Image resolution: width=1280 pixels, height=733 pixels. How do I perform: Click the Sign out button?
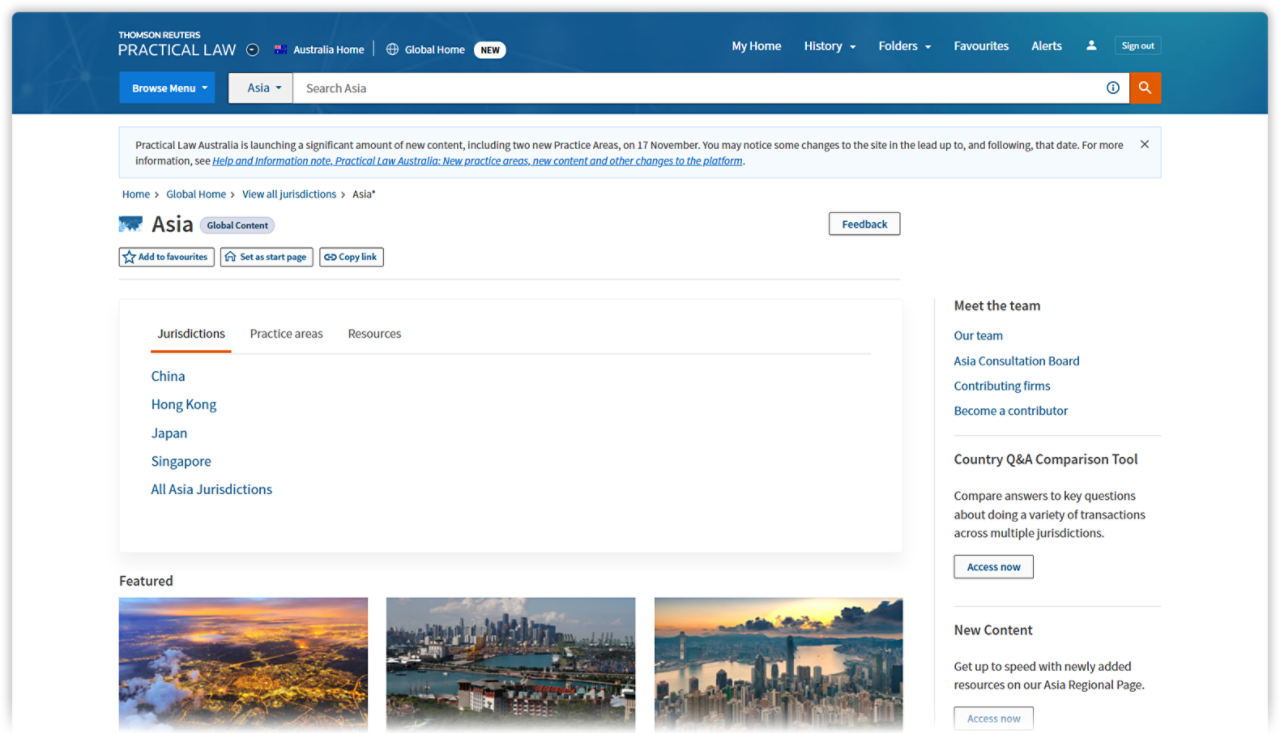point(1137,45)
